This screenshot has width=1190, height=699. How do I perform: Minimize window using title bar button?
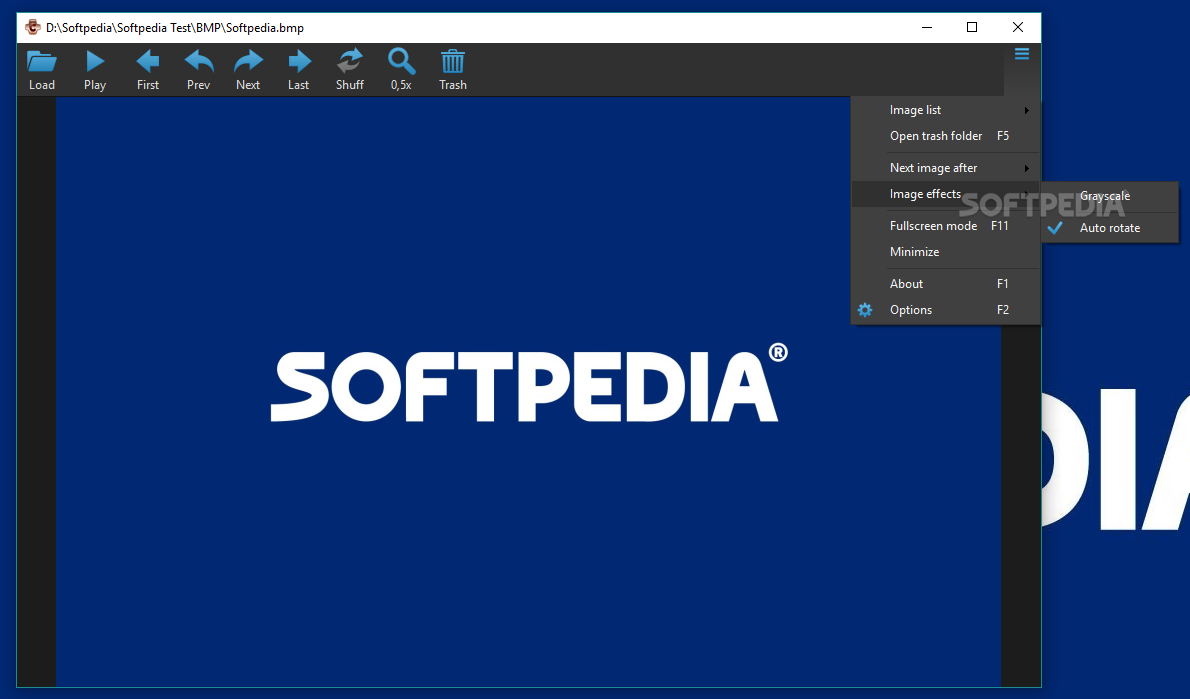click(927, 27)
